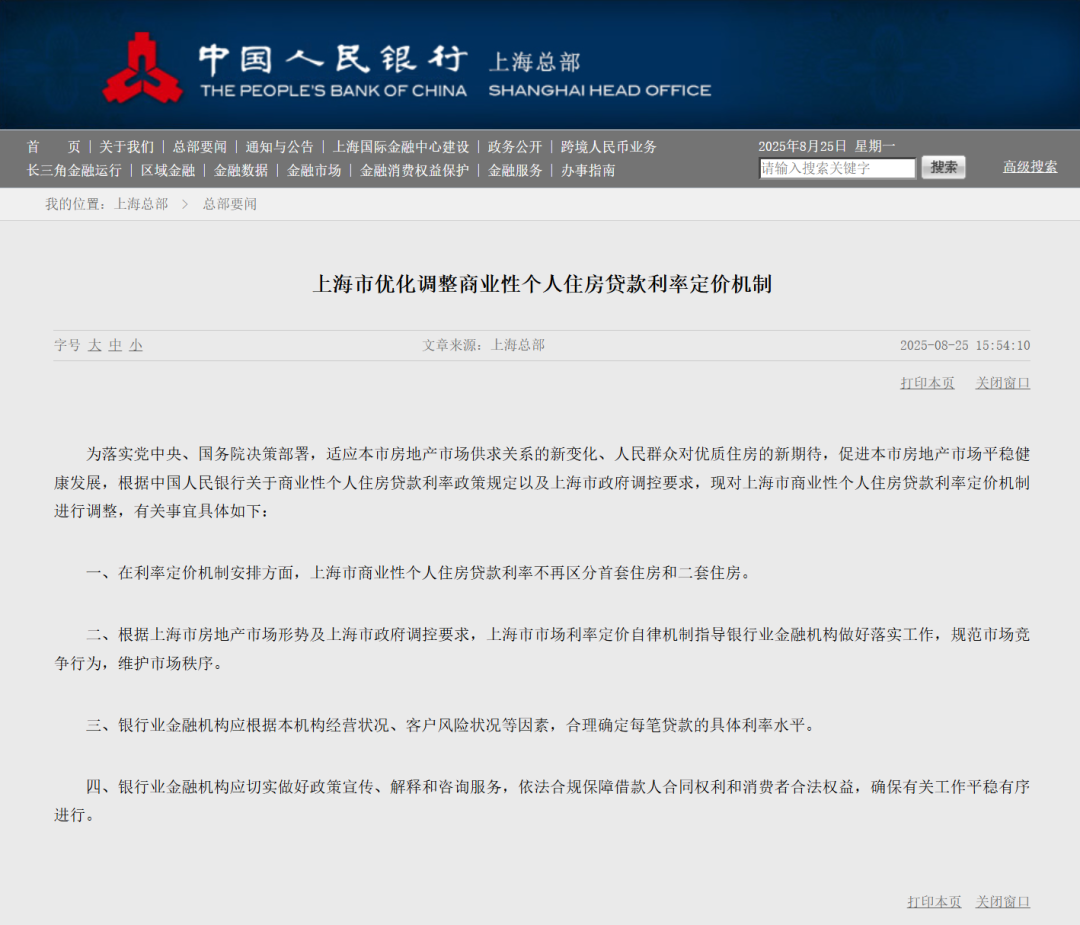Viewport: 1080px width, 925px height.
Task: Go to 总部要闻 in navigation bar
Action: coord(199,147)
